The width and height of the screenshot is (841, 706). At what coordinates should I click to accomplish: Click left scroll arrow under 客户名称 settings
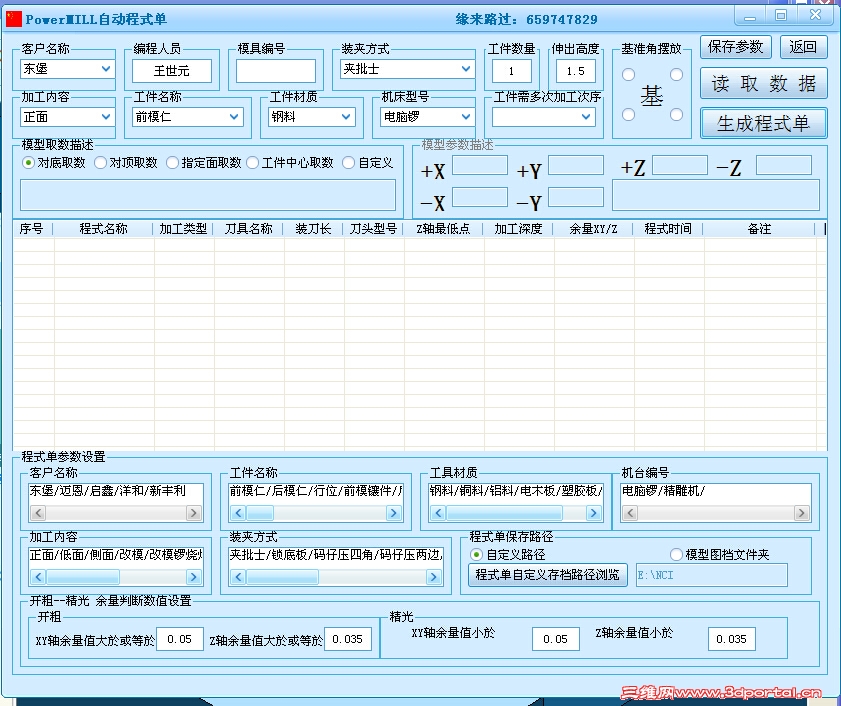(x=38, y=513)
